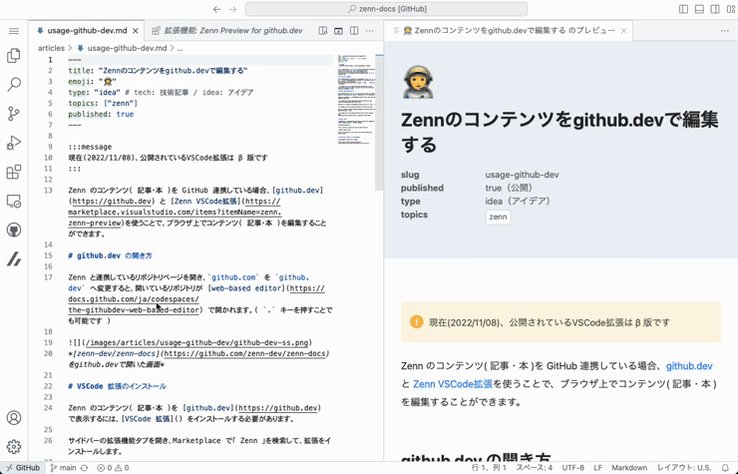The image size is (738, 474).
Task: Open notifications bell in status bar
Action: click(725, 468)
